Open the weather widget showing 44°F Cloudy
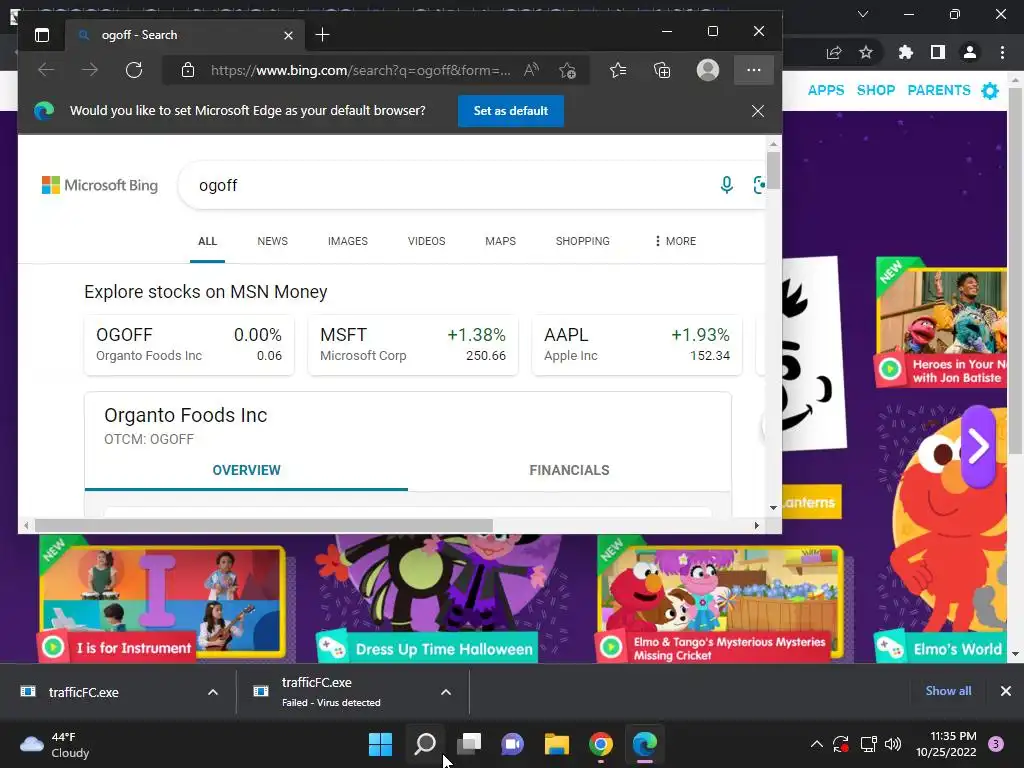 click(x=55, y=745)
